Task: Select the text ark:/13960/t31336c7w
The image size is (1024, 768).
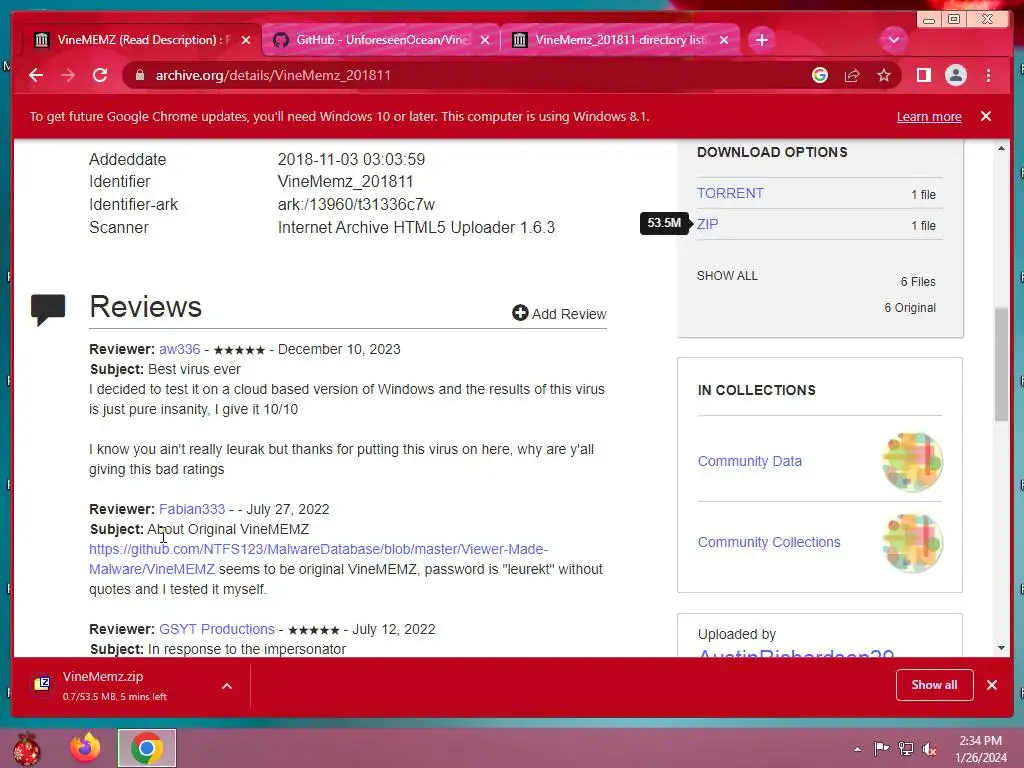Action: (x=356, y=204)
